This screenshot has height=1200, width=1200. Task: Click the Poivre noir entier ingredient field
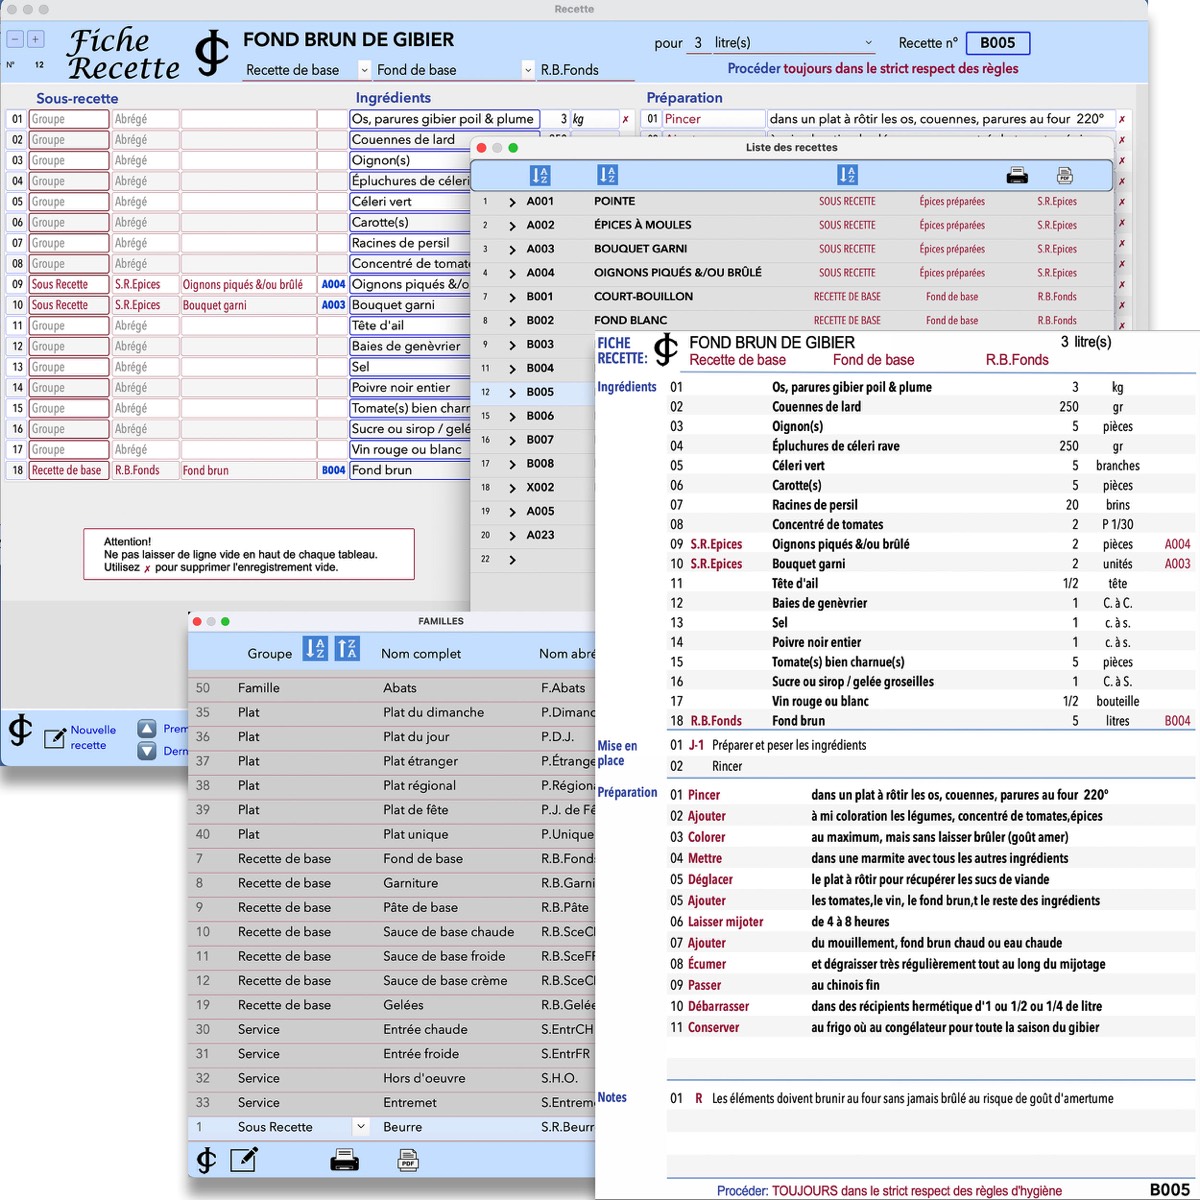pos(410,388)
